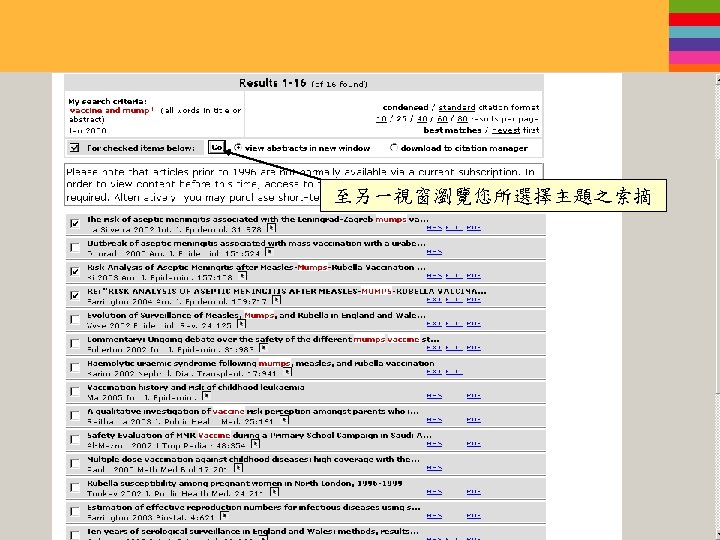Open article title 'Haemolytic uraemic syndrome following mumps'
720x540 pixels.
click(260, 363)
